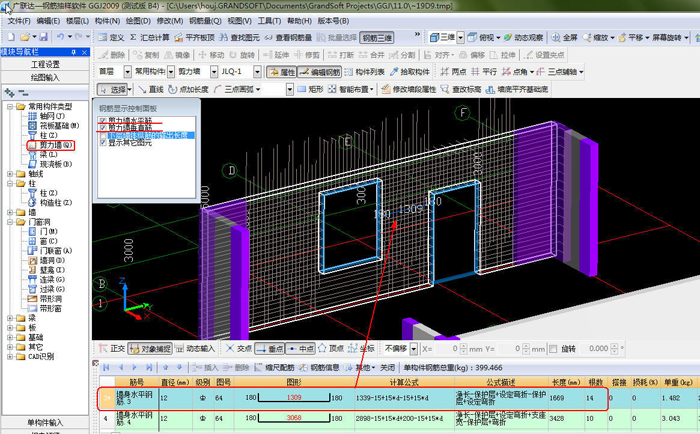Click 查找图元 find element tool
Screen dimensions: 700x434
(x=240, y=38)
